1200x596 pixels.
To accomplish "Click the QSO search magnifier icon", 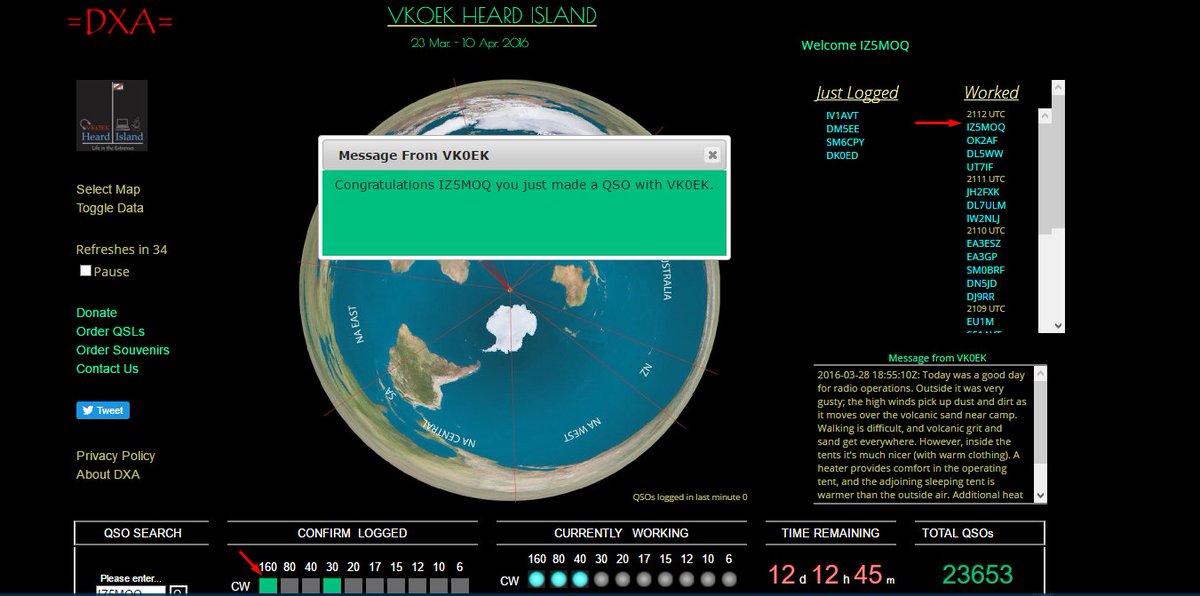I will [179, 591].
